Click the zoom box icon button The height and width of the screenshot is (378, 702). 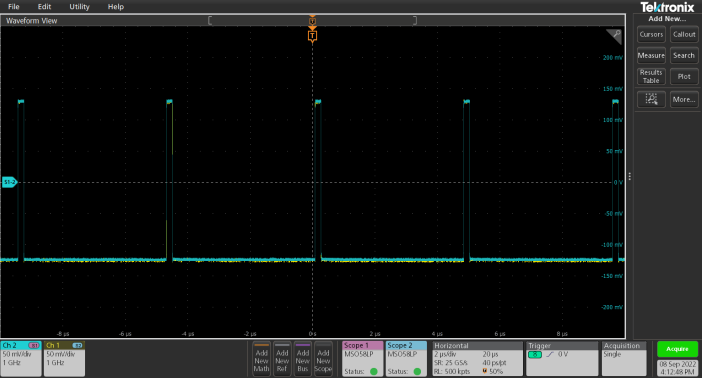click(651, 99)
